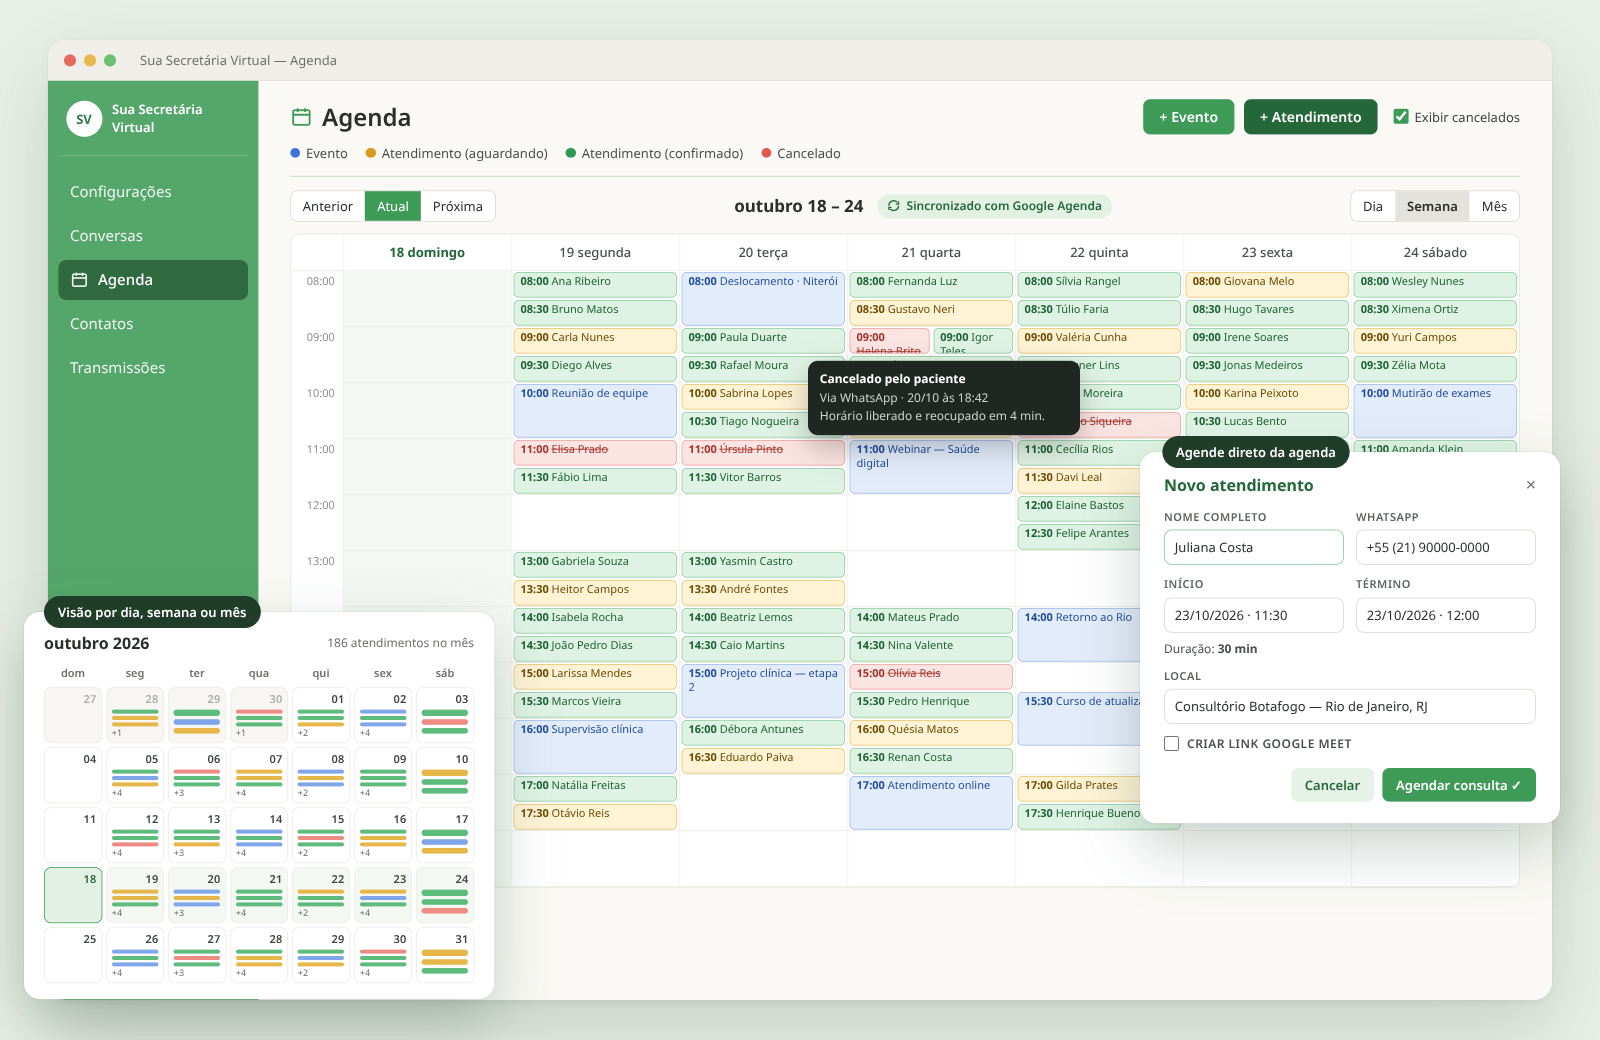Open the cancelled 15:00 Olívia Reis appointment
The image size is (1600, 1040).
click(x=931, y=676)
